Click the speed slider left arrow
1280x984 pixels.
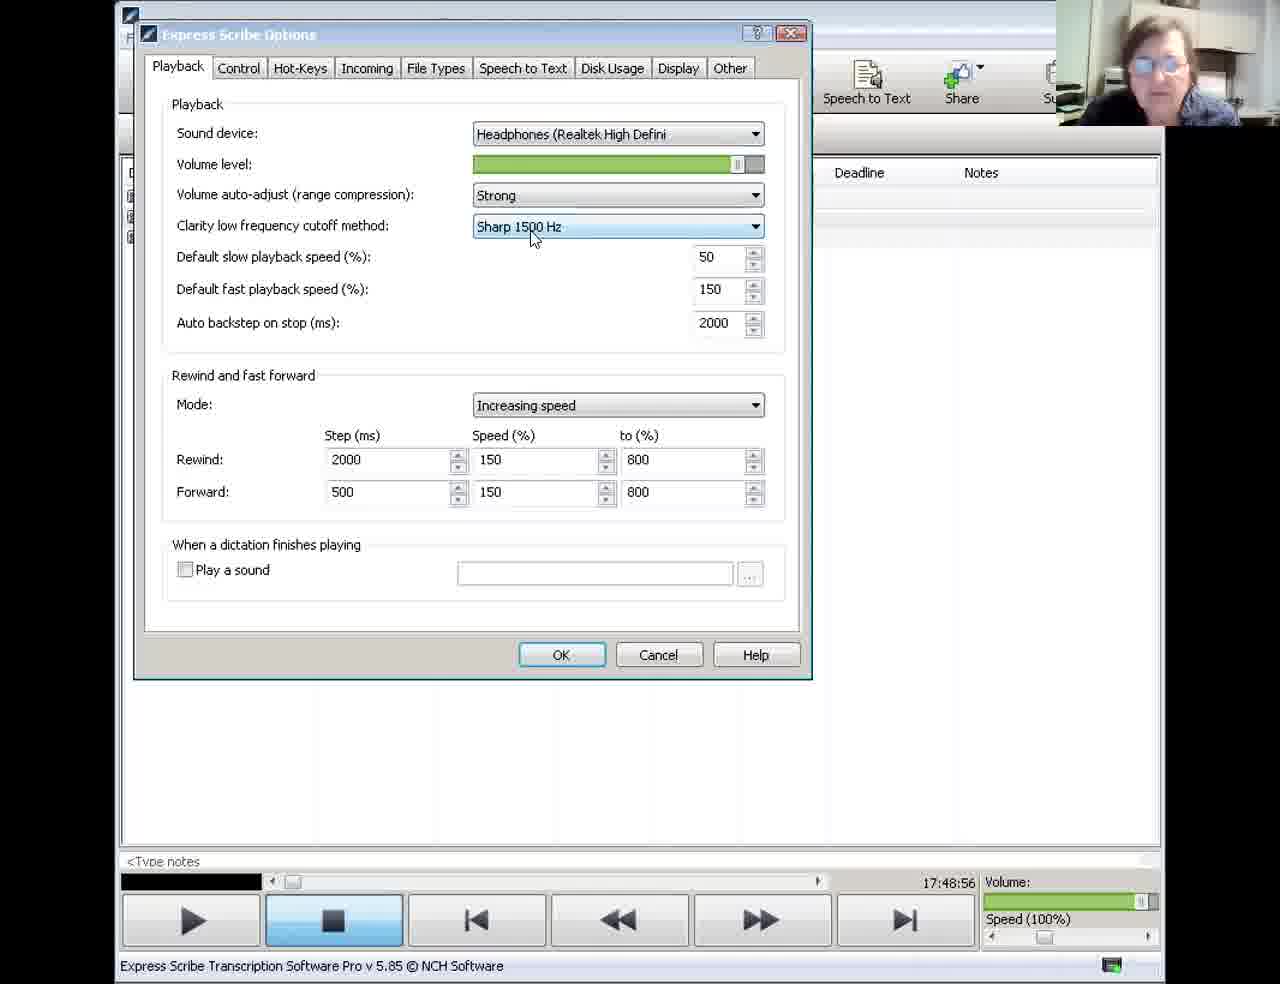[991, 937]
